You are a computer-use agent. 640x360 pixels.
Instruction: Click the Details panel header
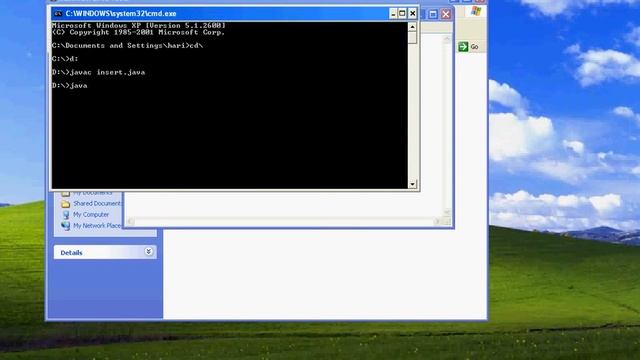coord(105,252)
